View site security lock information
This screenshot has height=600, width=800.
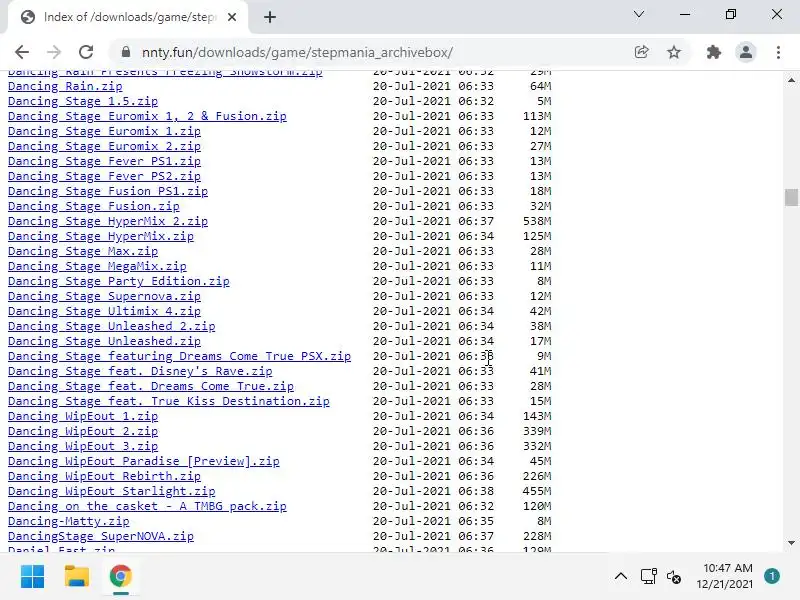coord(126,52)
